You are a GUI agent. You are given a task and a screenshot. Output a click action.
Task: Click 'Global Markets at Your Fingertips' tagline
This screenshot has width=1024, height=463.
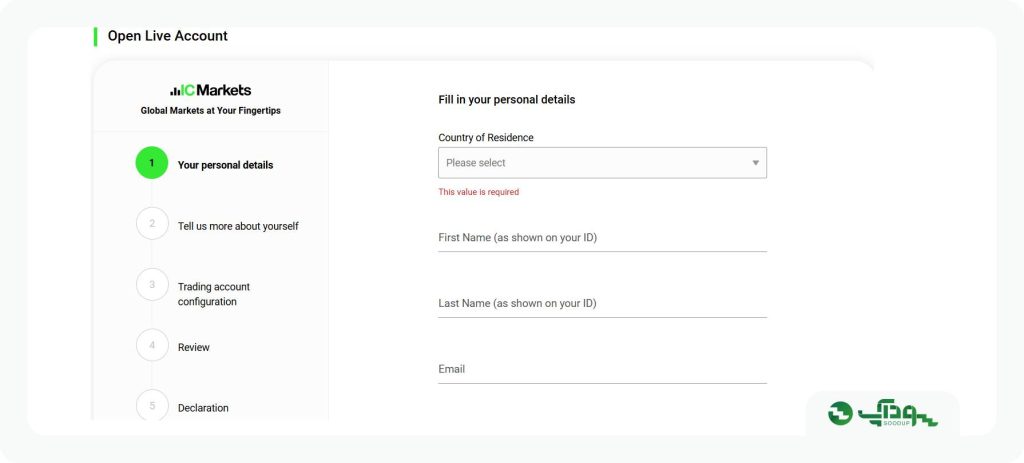[x=210, y=111]
